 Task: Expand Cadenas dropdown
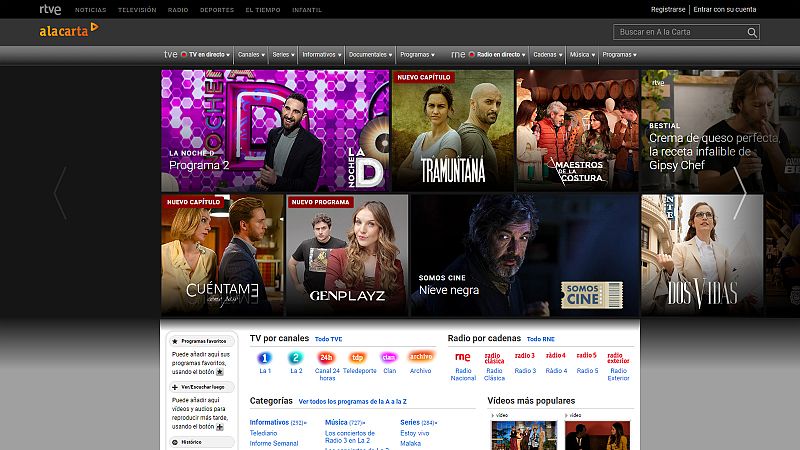point(547,55)
